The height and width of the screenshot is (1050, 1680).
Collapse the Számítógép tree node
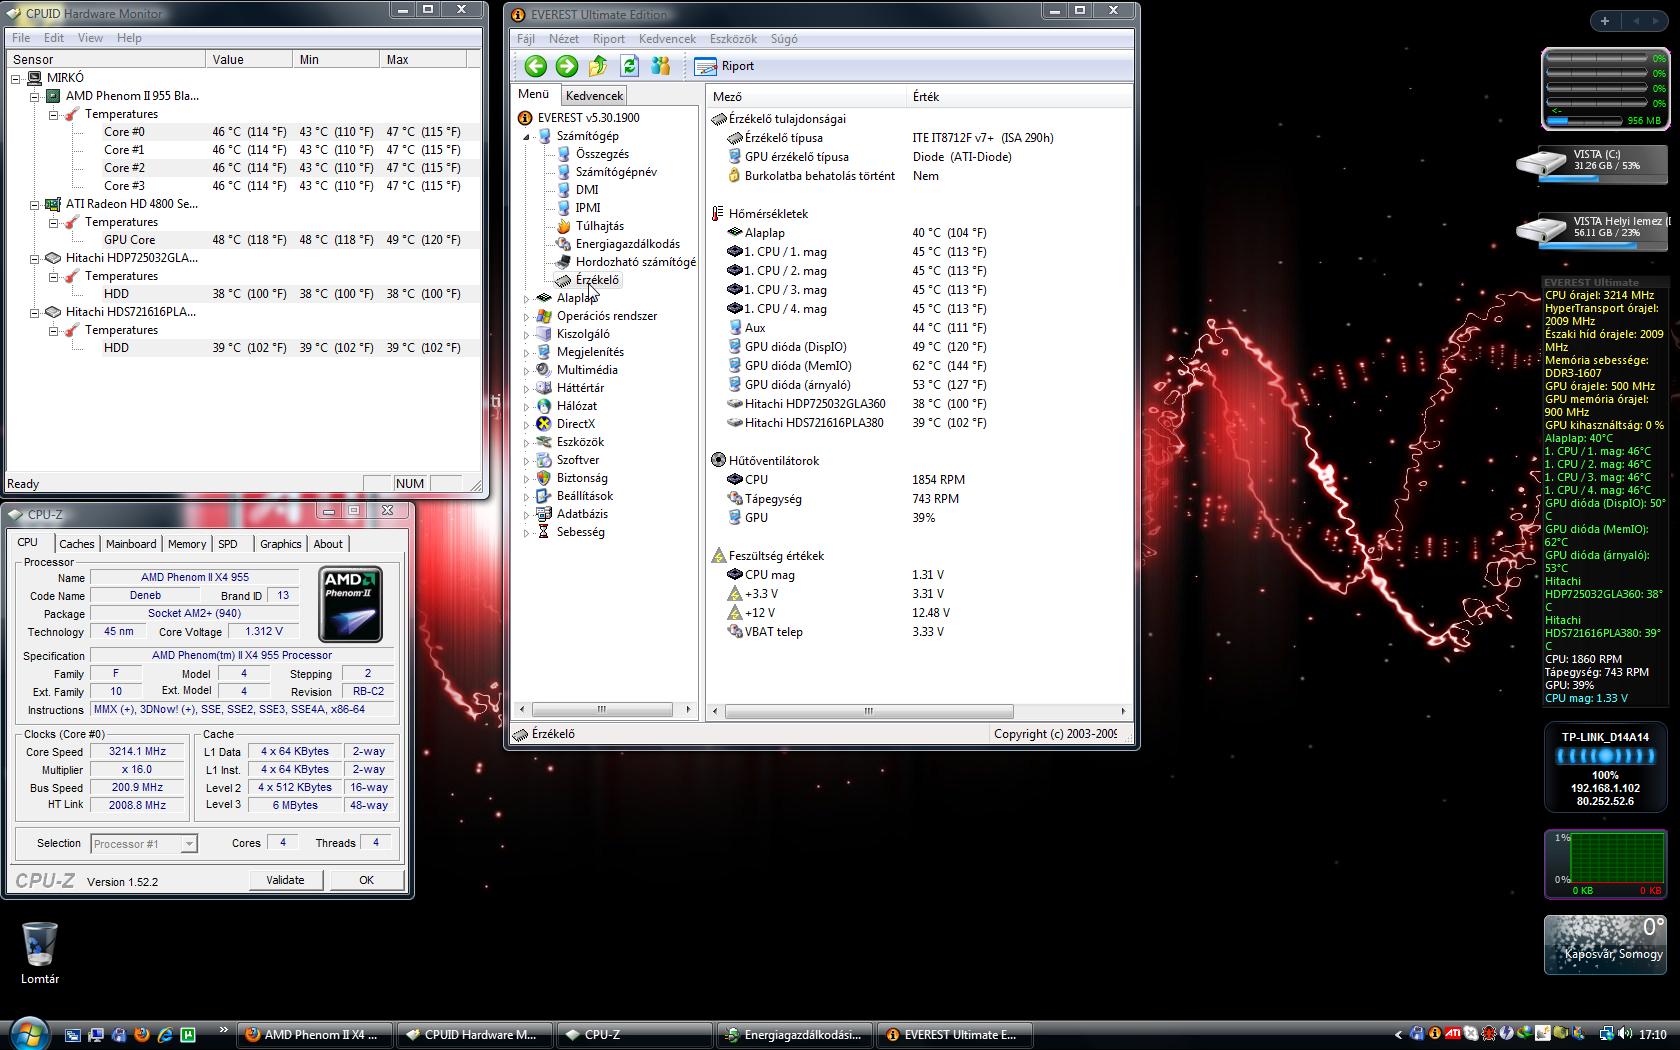(526, 136)
